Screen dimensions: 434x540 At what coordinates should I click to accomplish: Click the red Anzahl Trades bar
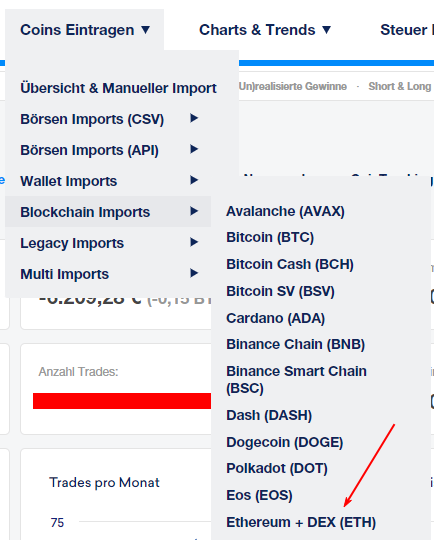[122, 401]
